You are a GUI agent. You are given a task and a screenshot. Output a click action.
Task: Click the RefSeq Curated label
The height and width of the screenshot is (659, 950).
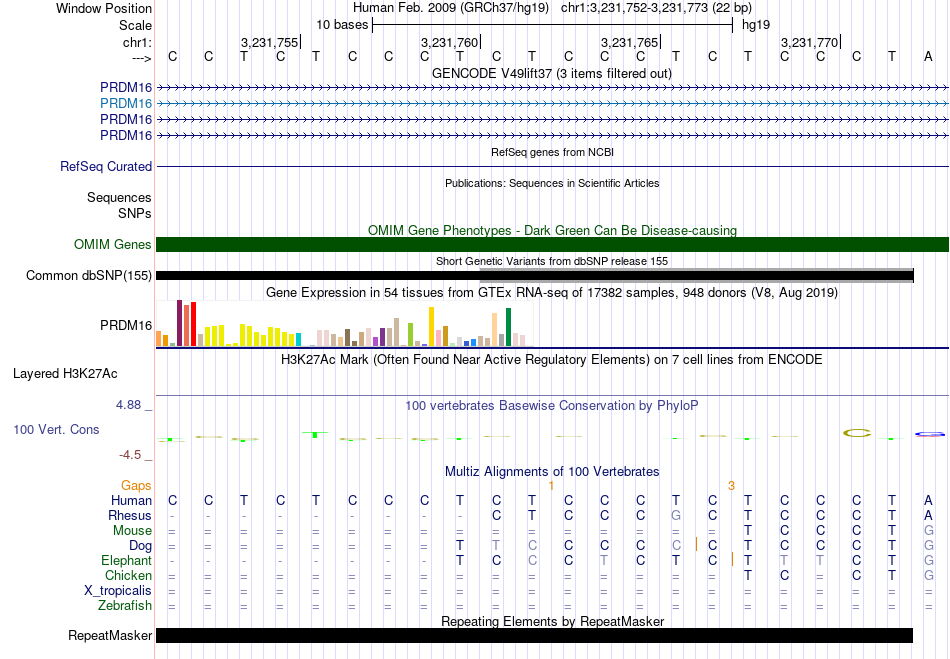[106, 166]
